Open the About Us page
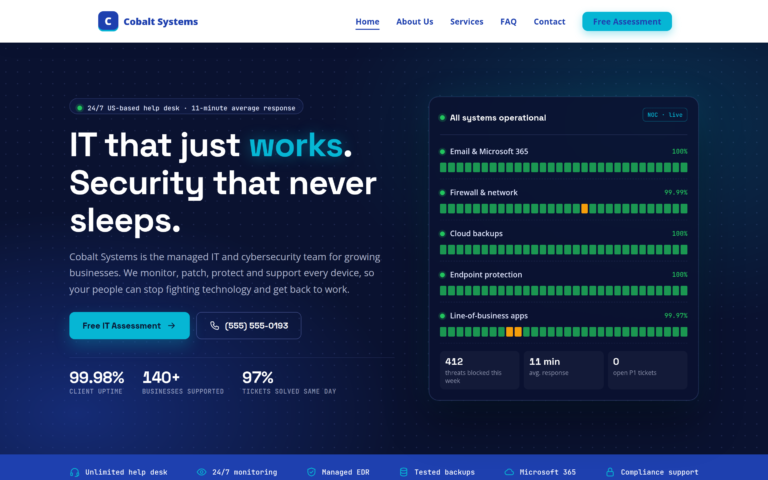Screen dimensions: 768x480 (414, 22)
